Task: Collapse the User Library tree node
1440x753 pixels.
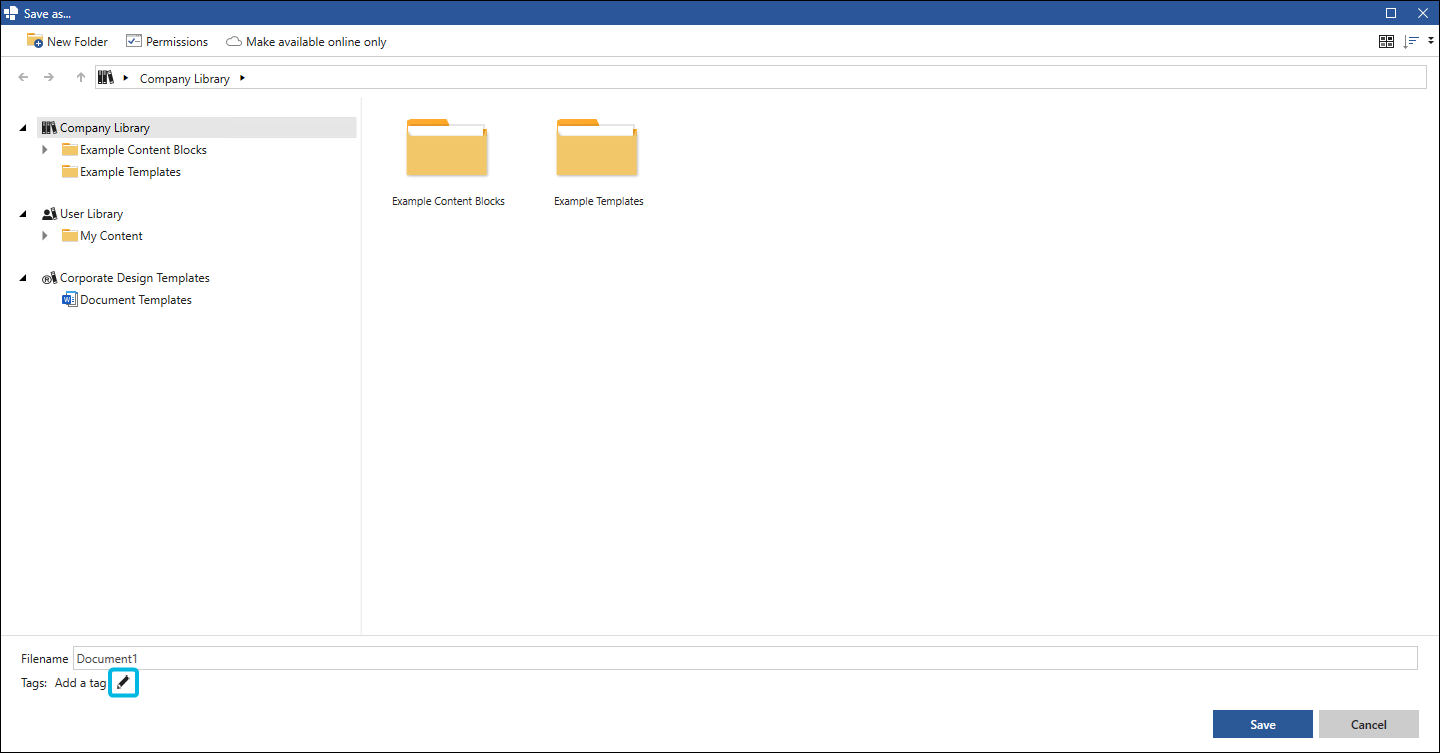Action: 23,214
